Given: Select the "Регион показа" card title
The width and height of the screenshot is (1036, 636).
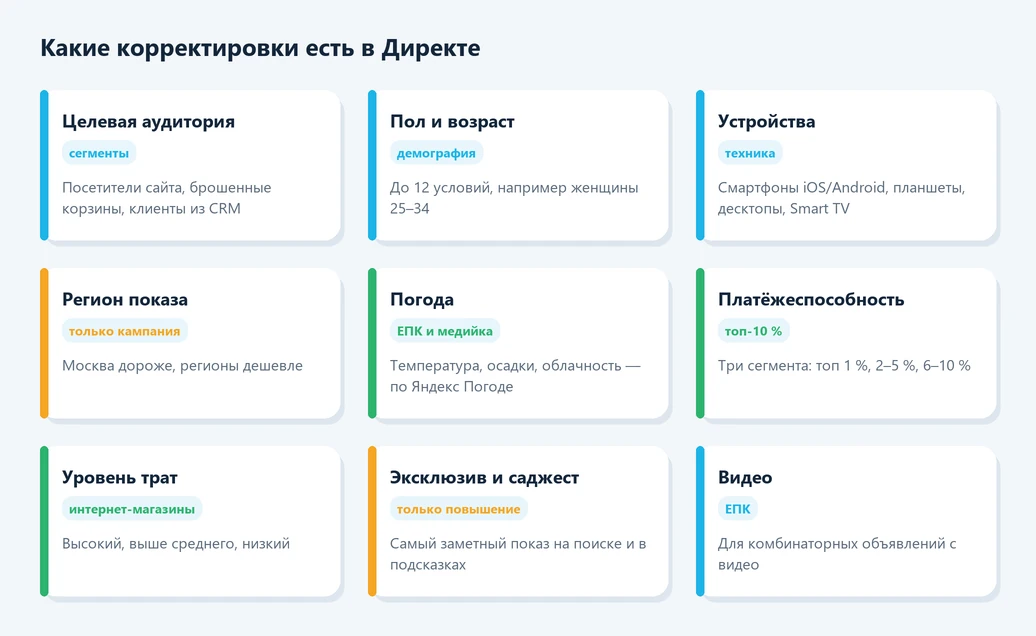Looking at the screenshot, I should click(x=125, y=300).
